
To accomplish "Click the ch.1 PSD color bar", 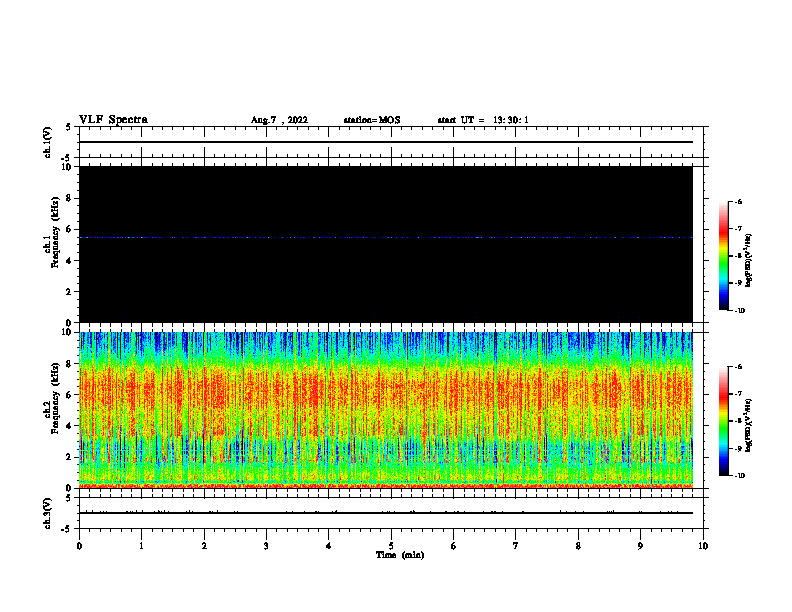I will tap(723, 256).
